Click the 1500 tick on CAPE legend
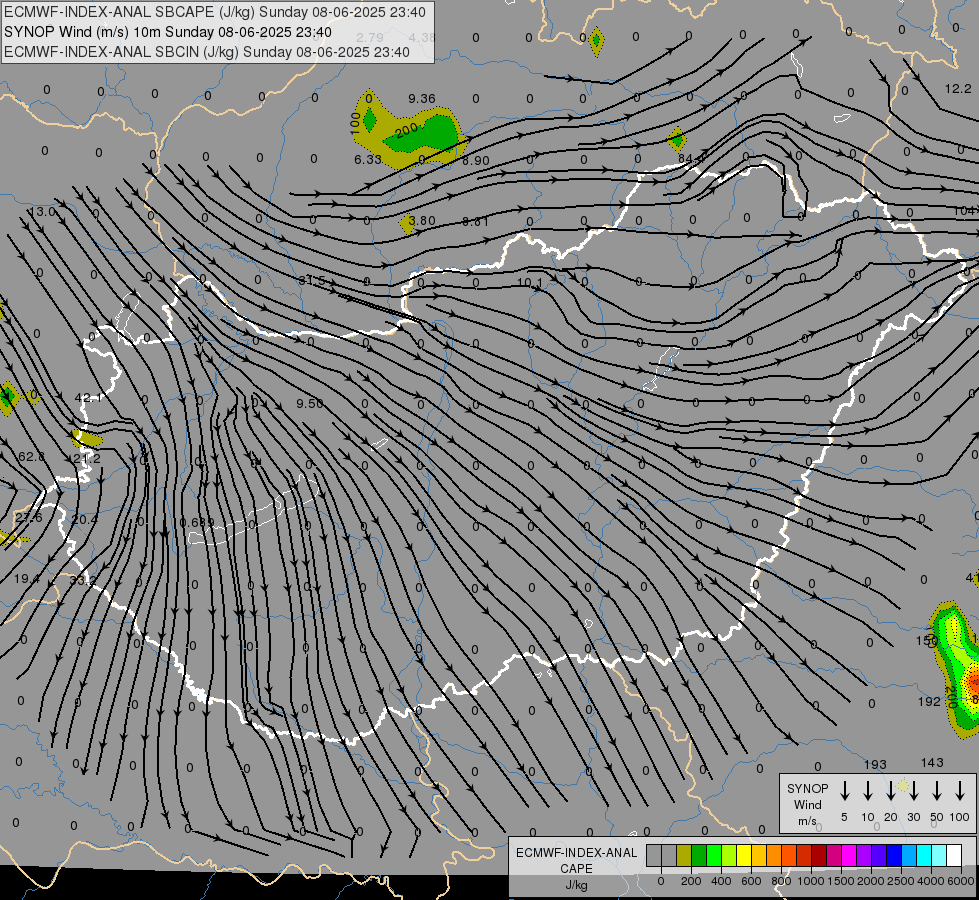979x900 pixels. click(841, 881)
